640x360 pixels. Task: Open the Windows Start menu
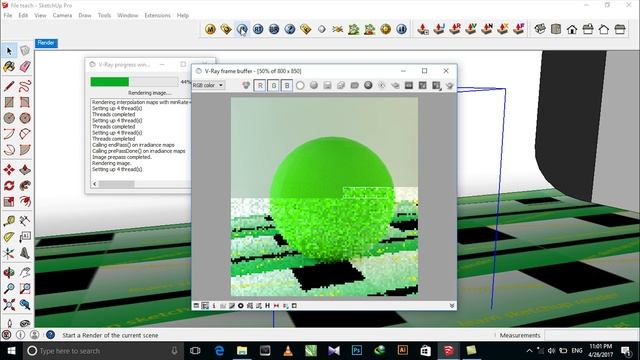click(x=11, y=351)
